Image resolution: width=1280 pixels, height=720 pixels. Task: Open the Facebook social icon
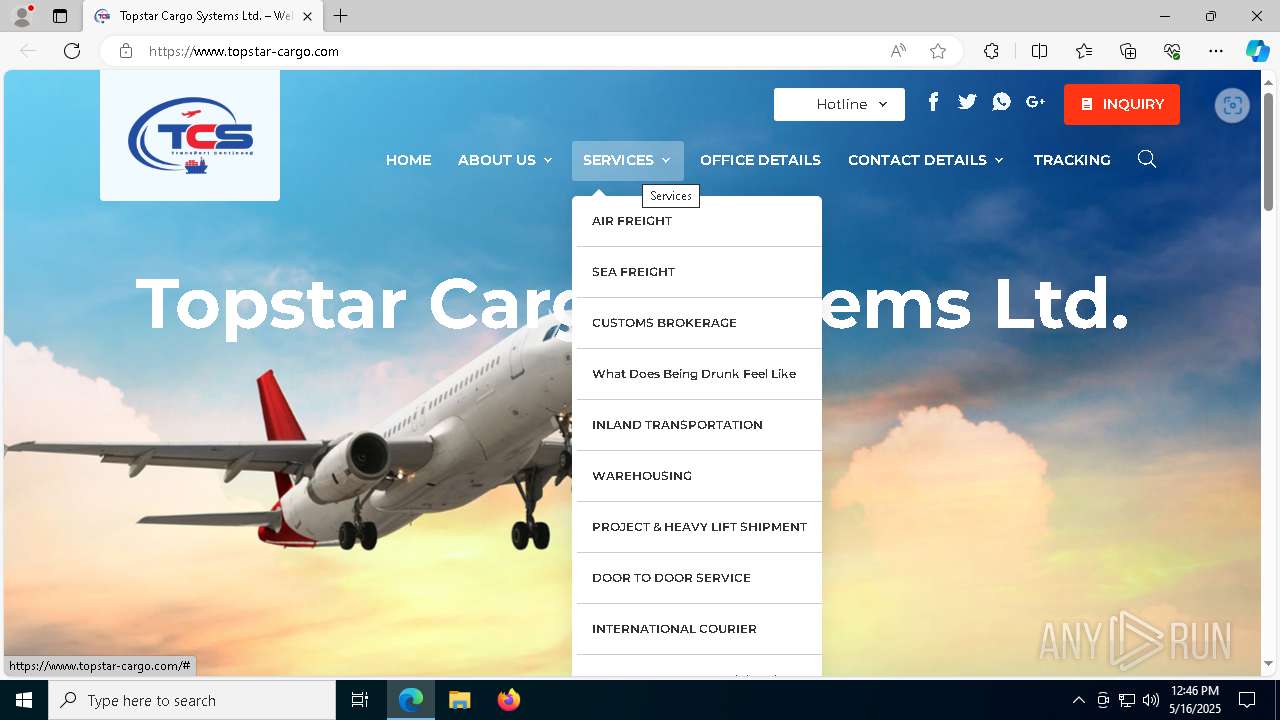(933, 102)
